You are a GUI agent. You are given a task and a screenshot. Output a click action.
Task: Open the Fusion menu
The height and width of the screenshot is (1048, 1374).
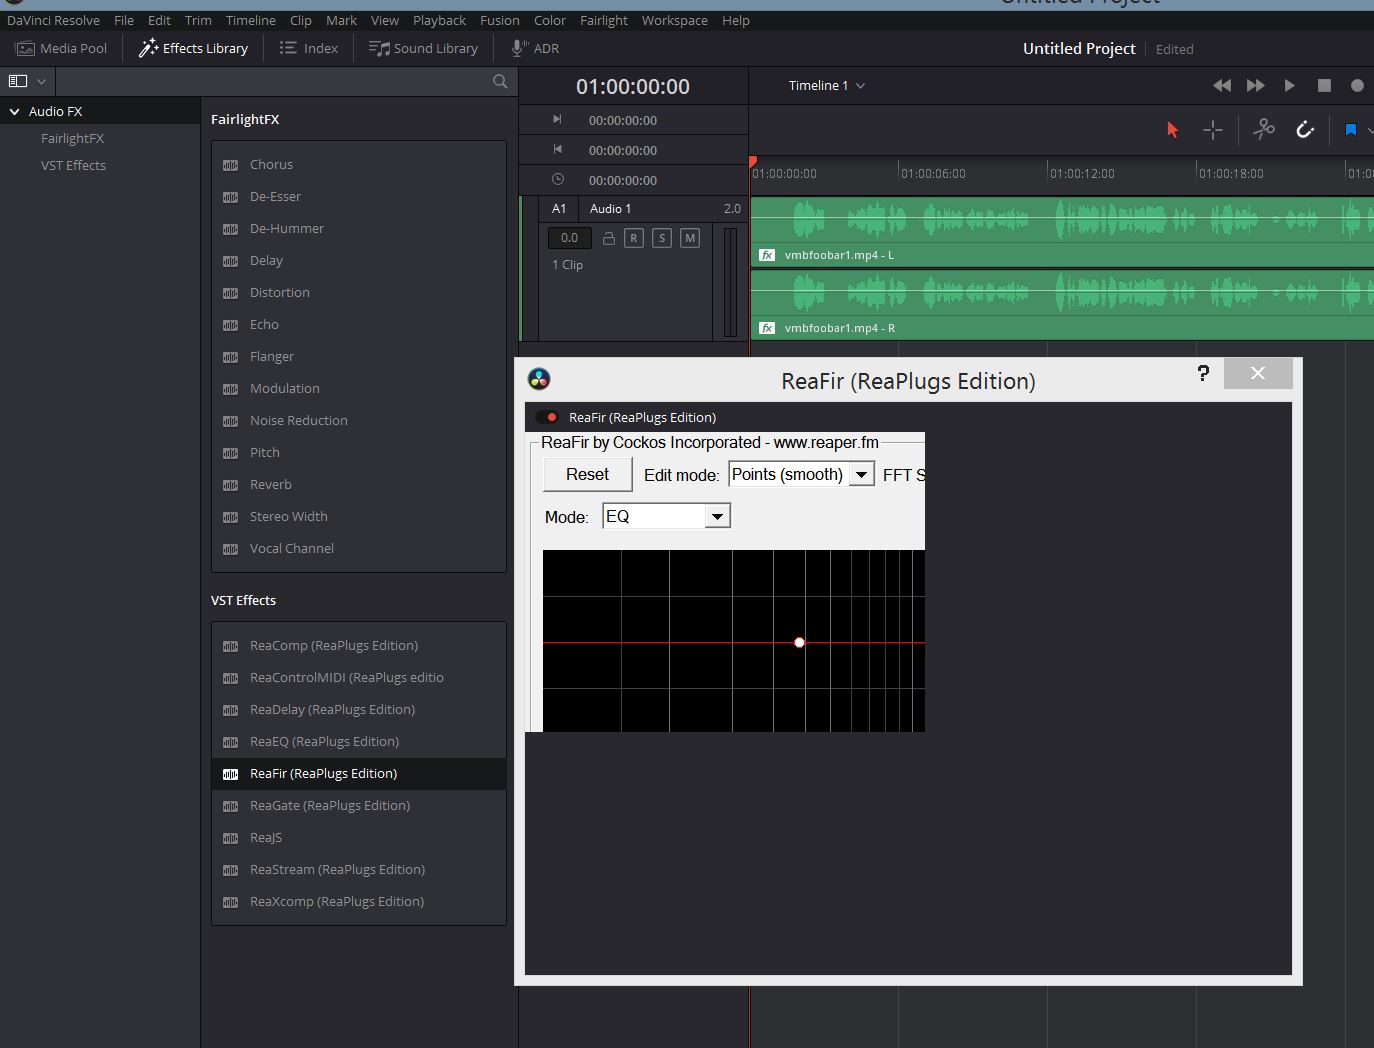[x=499, y=20]
